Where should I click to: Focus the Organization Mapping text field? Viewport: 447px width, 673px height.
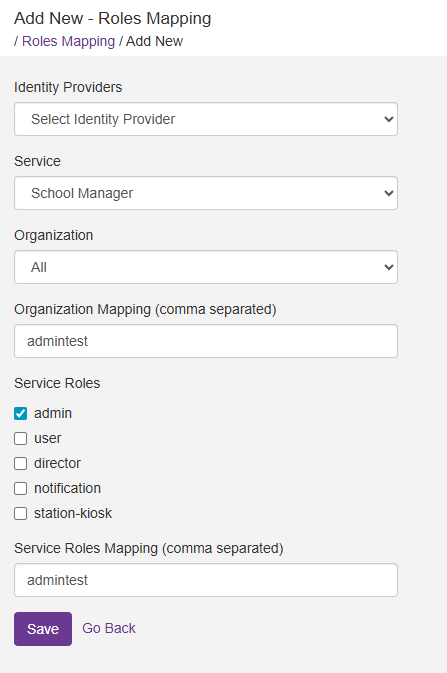click(206, 341)
